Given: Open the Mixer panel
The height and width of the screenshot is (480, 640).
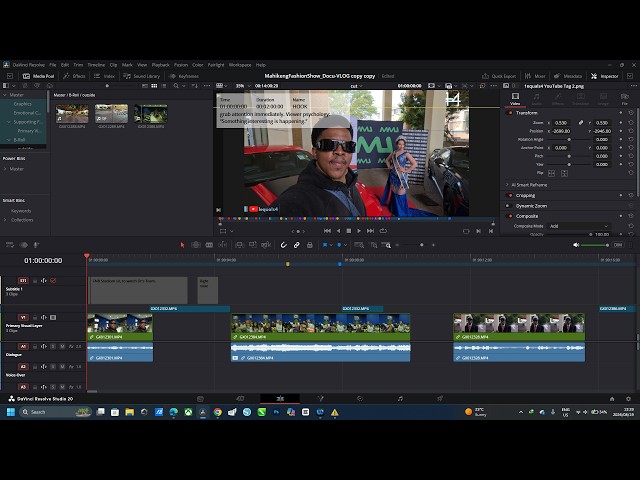Looking at the screenshot, I should point(535,76).
